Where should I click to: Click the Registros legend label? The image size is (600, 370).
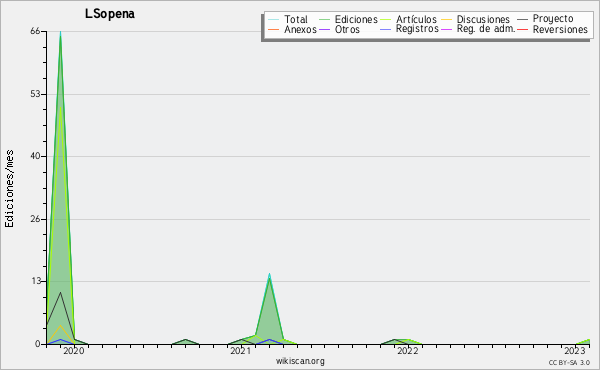tap(417, 29)
